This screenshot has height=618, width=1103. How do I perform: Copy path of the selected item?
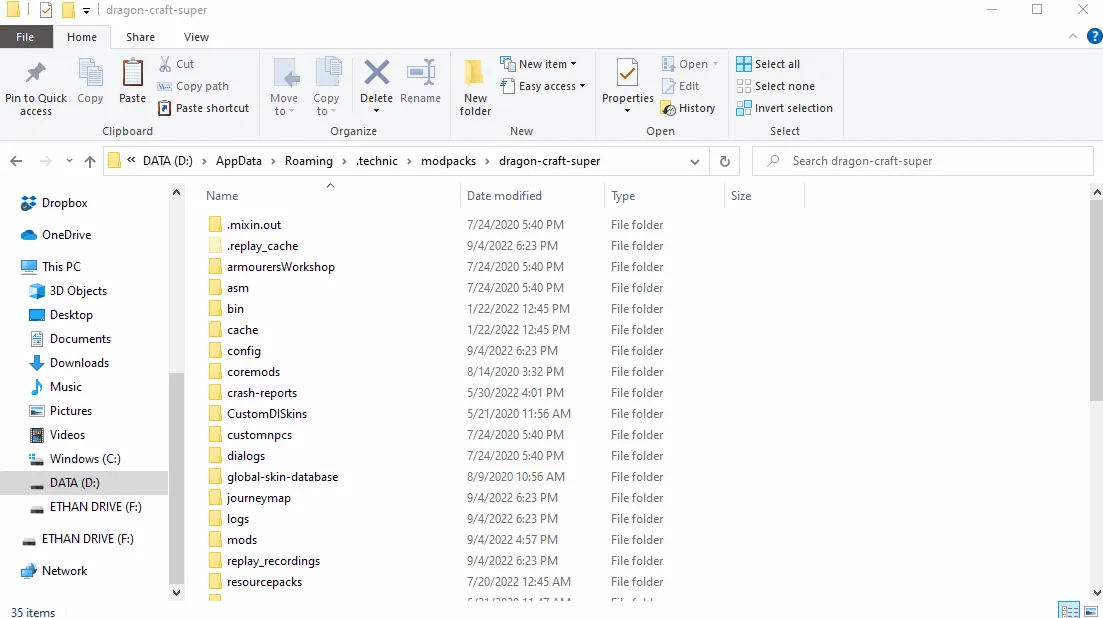pyautogui.click(x=193, y=86)
